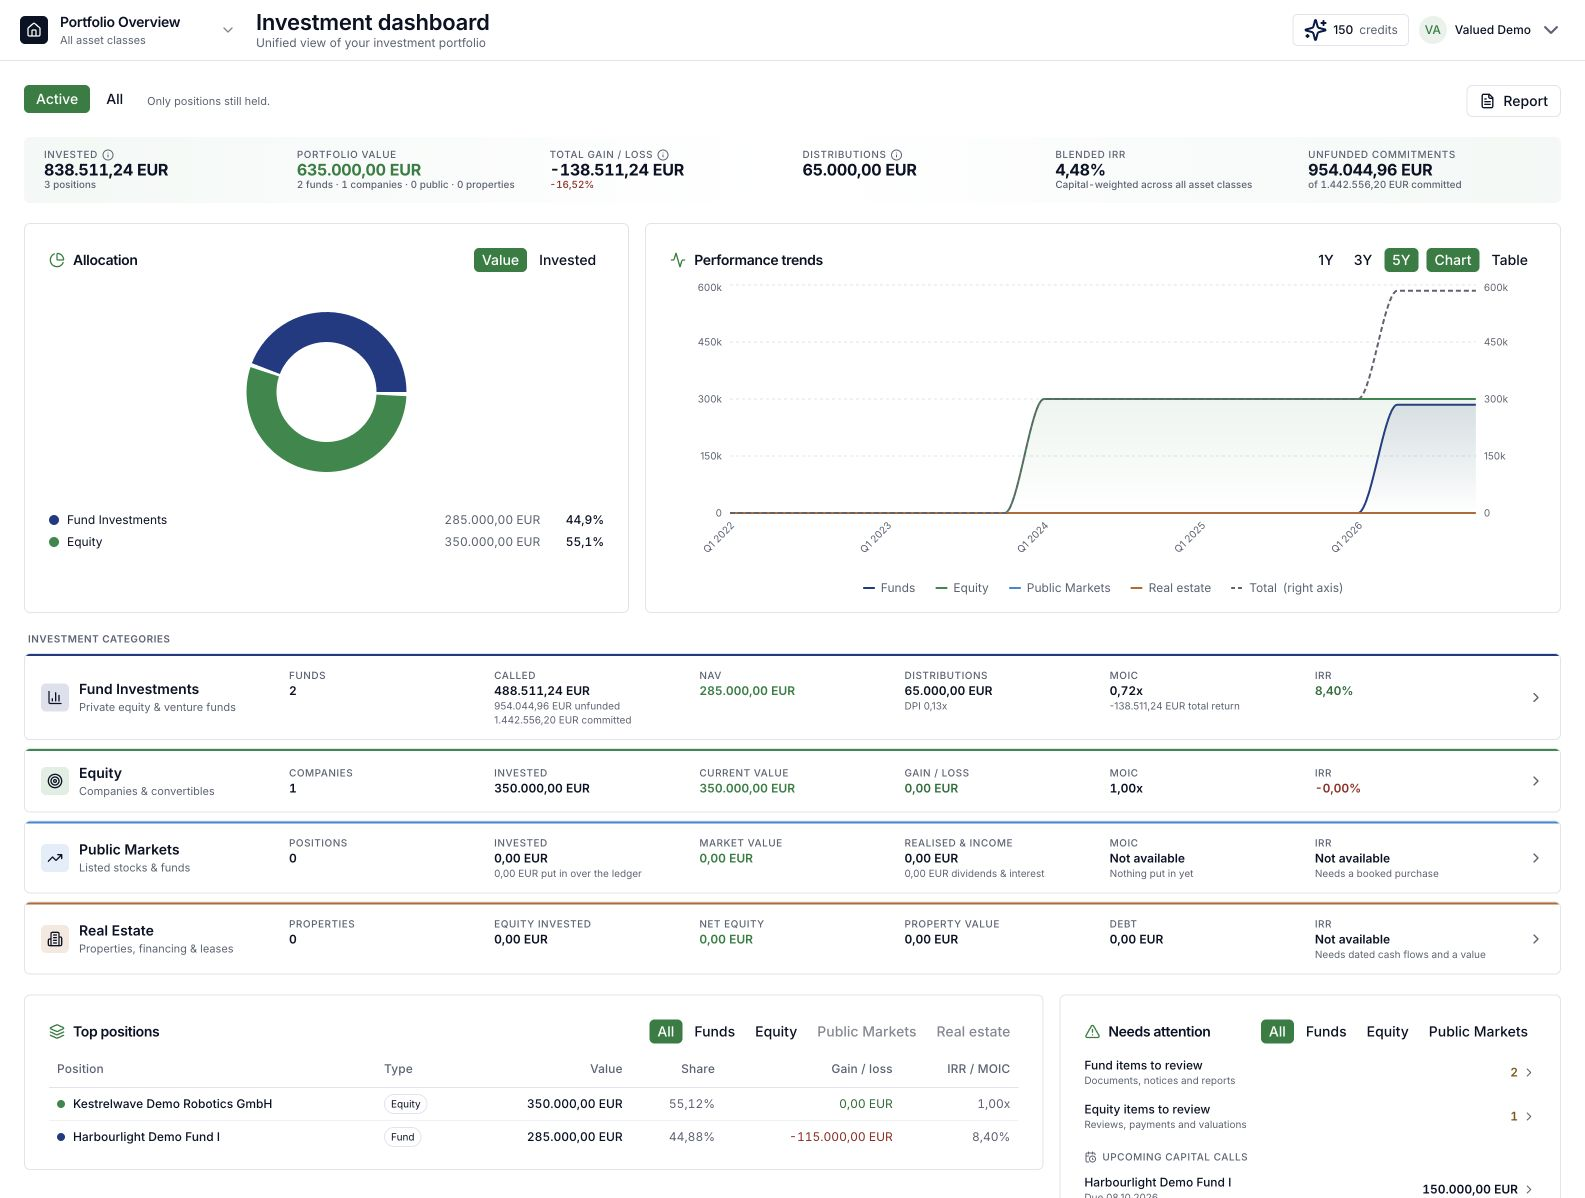
Task: Set performance range to 3Y
Action: pyautogui.click(x=1363, y=260)
